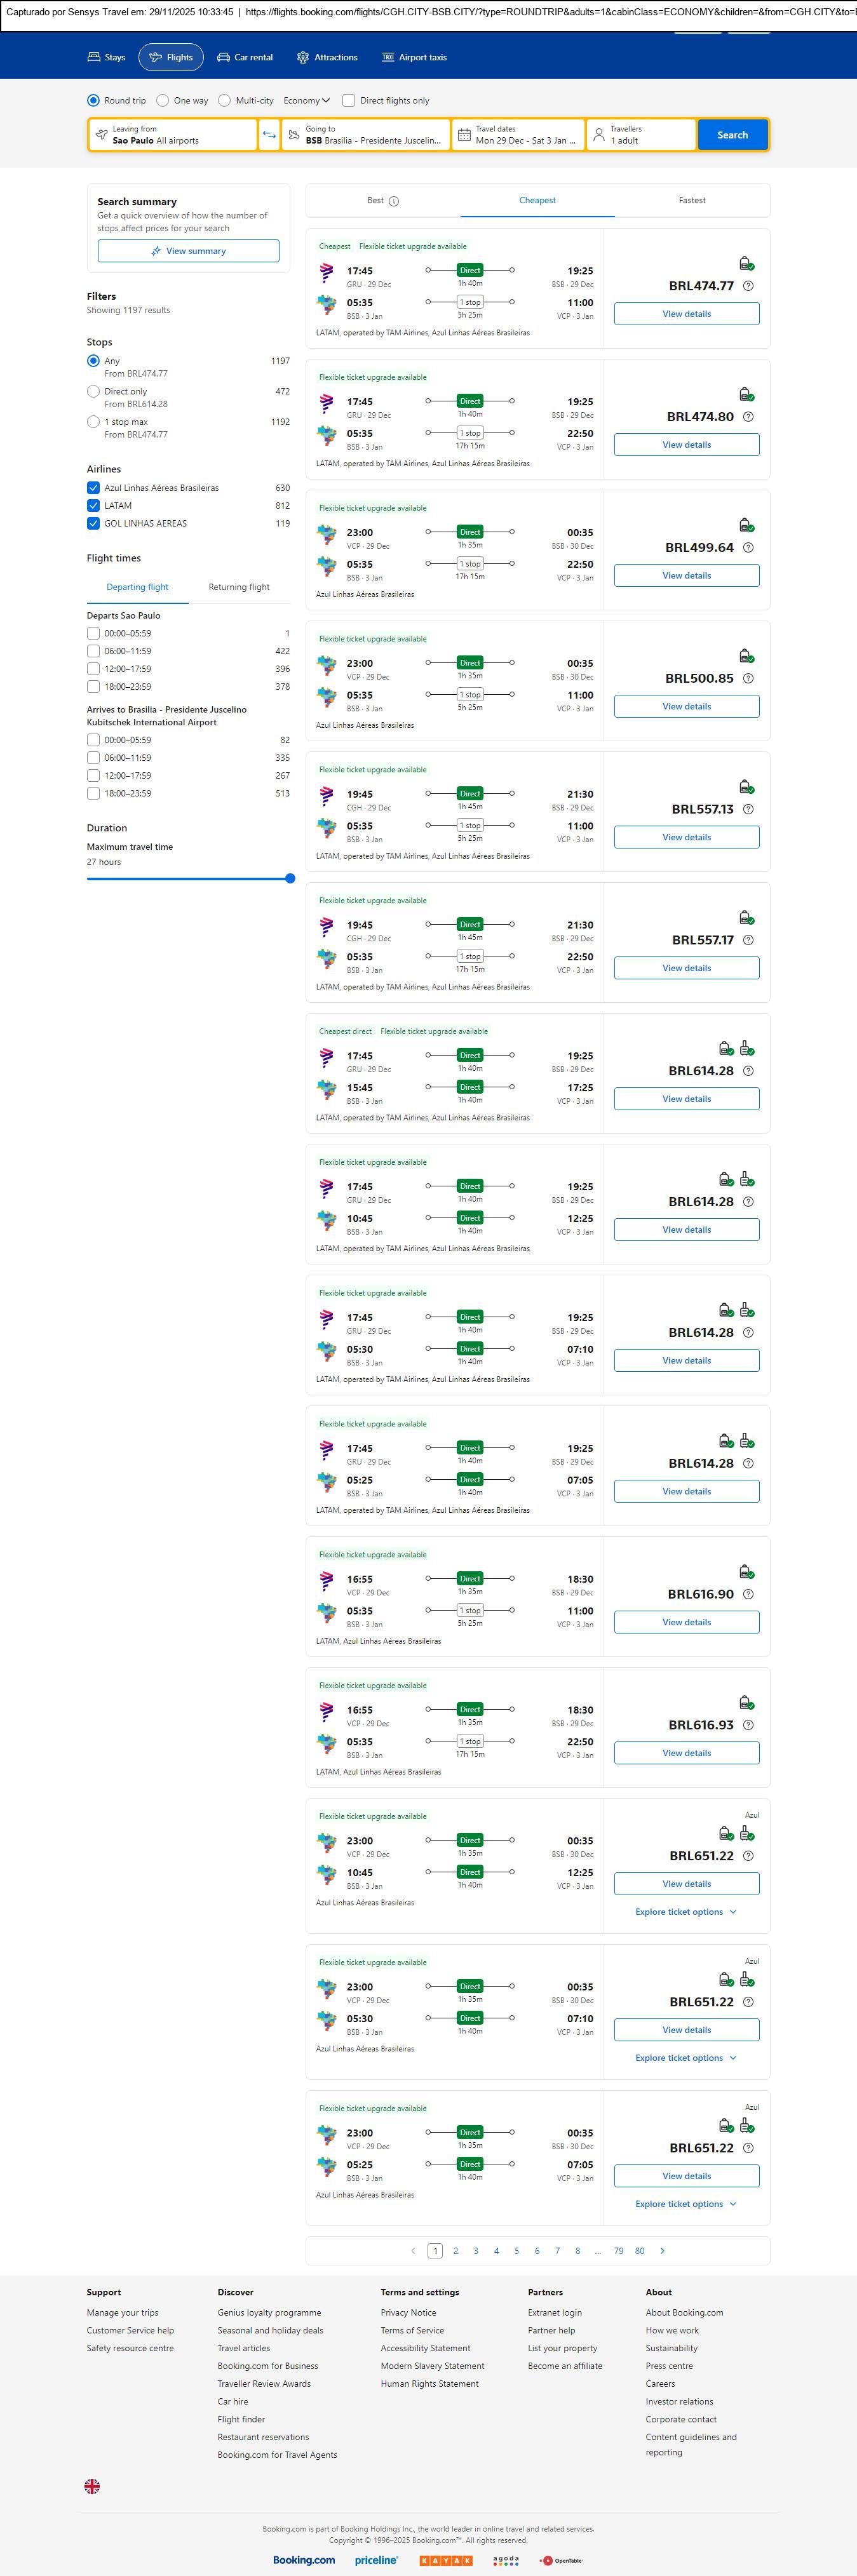Select the Direct only stops option
857x2576 pixels.
tap(93, 392)
